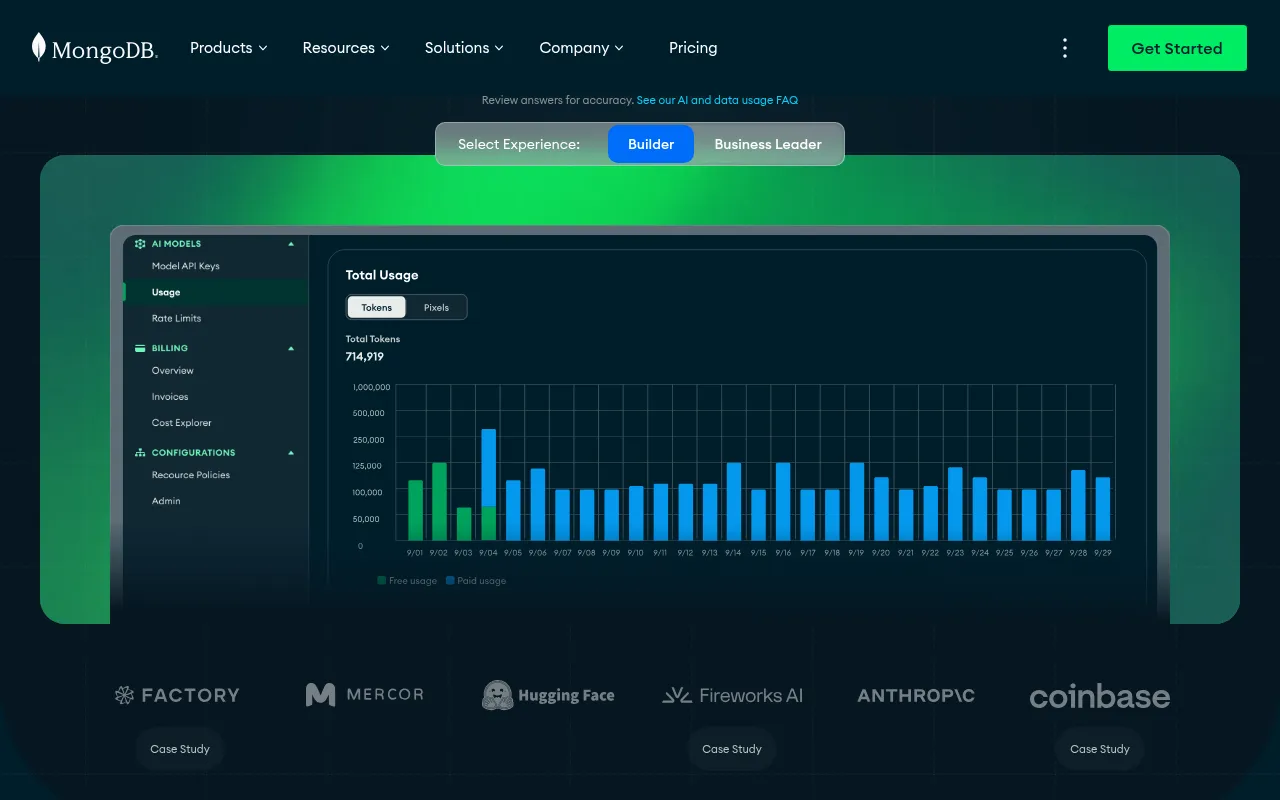Open the Pricing page
This screenshot has height=800, width=1280.
(693, 48)
